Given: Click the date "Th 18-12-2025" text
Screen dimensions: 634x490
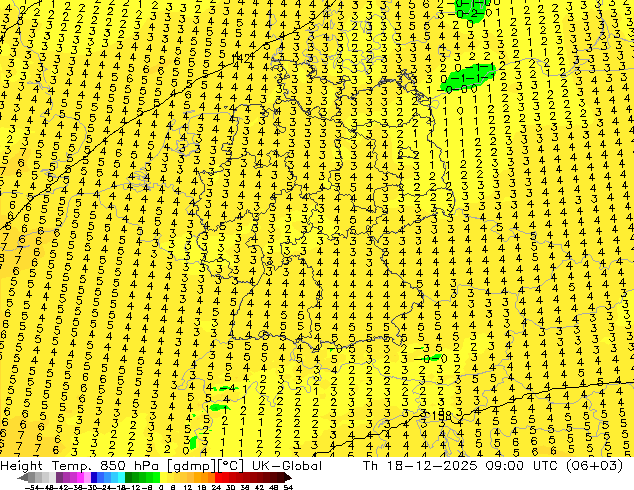Looking at the screenshot, I should (421, 466).
